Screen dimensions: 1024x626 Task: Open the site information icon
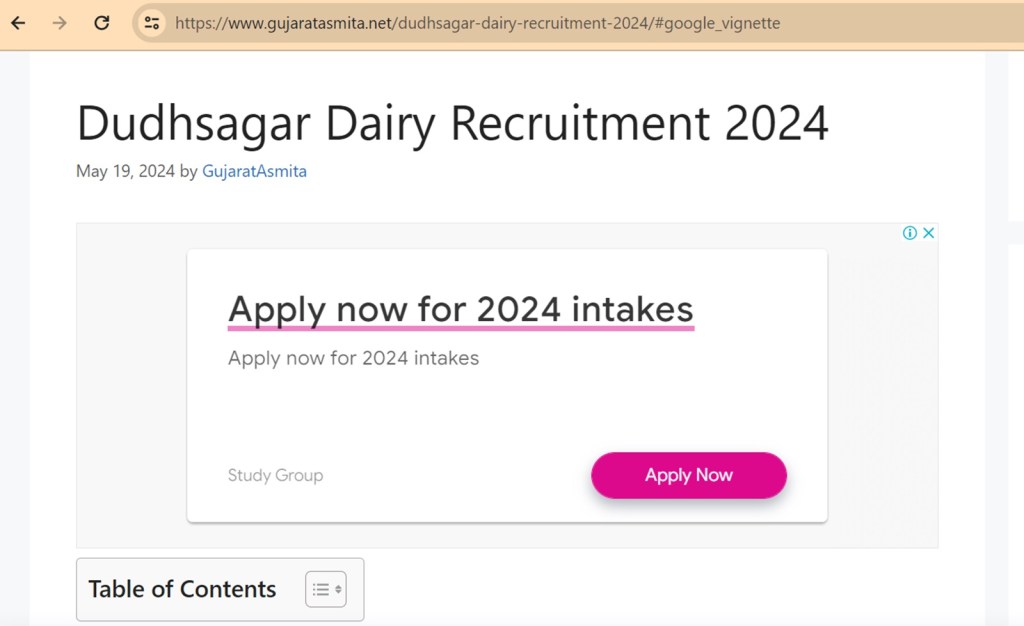tap(152, 22)
